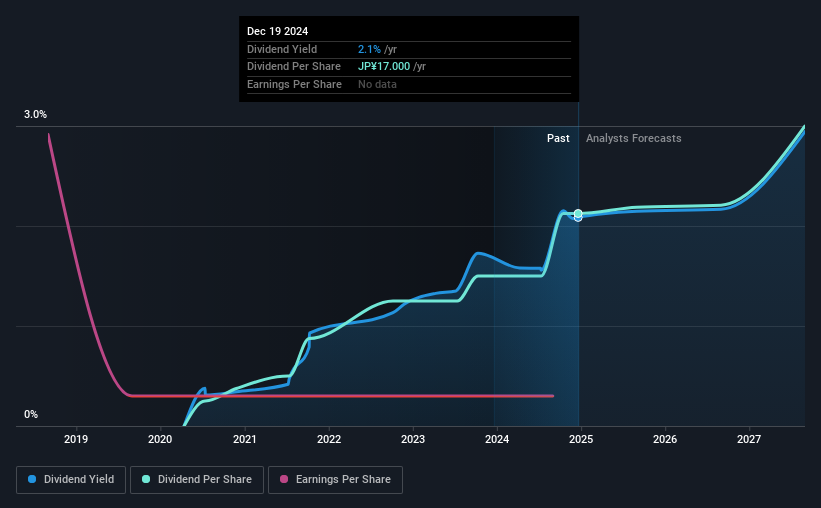Click the Earnings Per Share tooltip row label

(x=294, y=84)
